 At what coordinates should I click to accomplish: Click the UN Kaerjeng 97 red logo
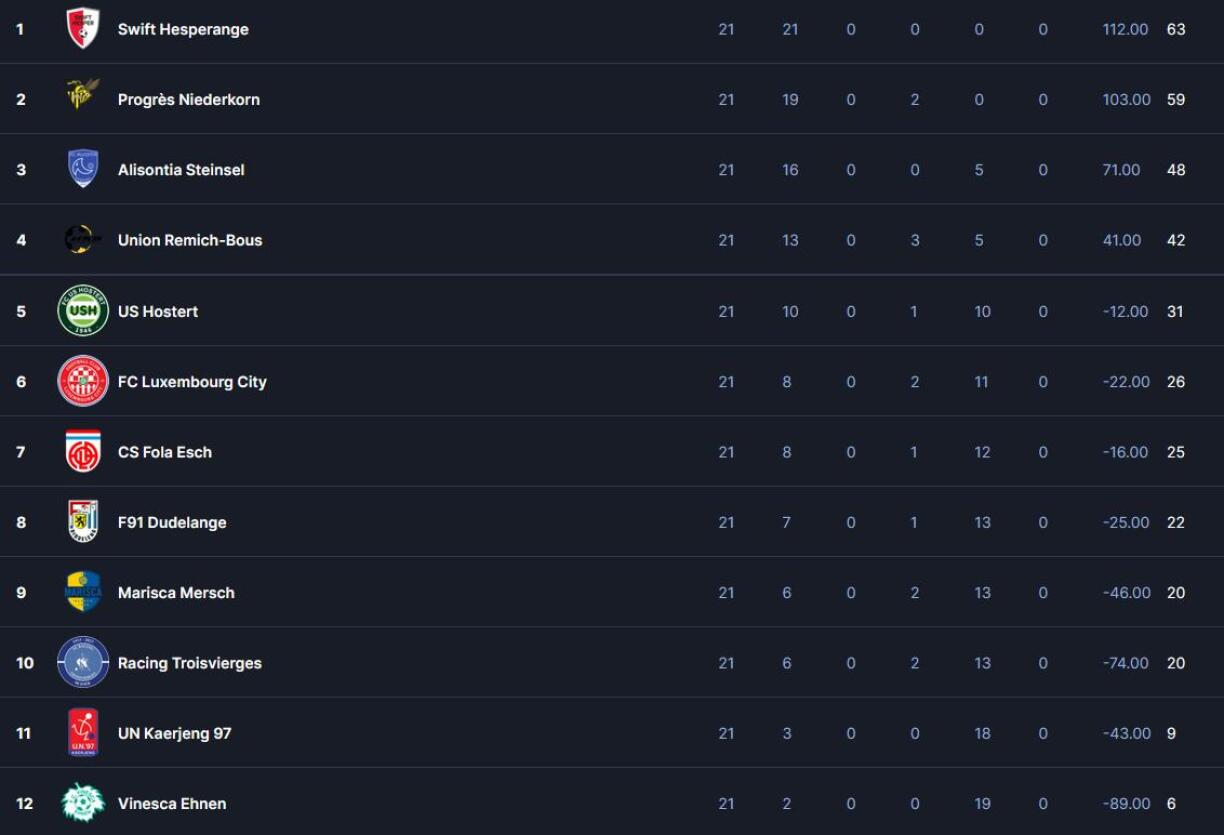coord(83,733)
